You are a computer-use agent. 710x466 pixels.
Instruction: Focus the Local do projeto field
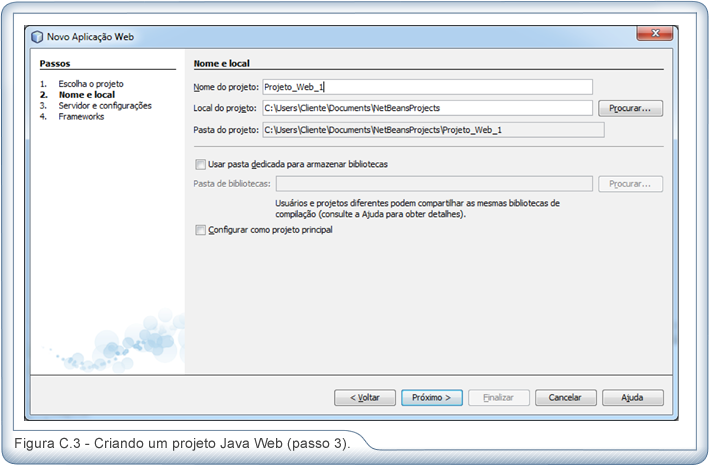coord(427,108)
